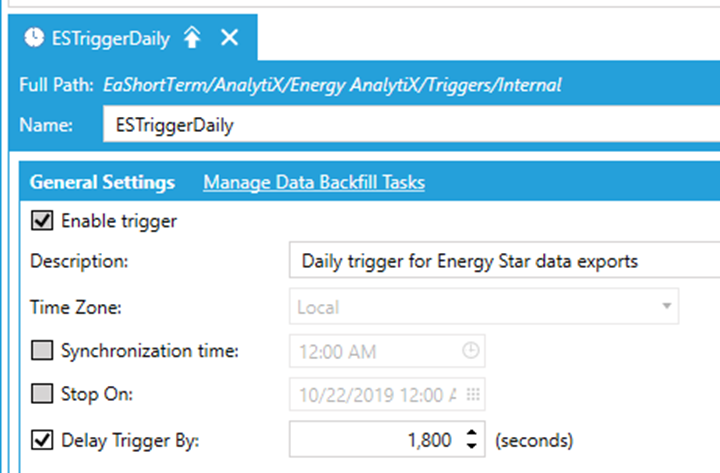Open Manage Data Backfill Tasks link

click(314, 182)
